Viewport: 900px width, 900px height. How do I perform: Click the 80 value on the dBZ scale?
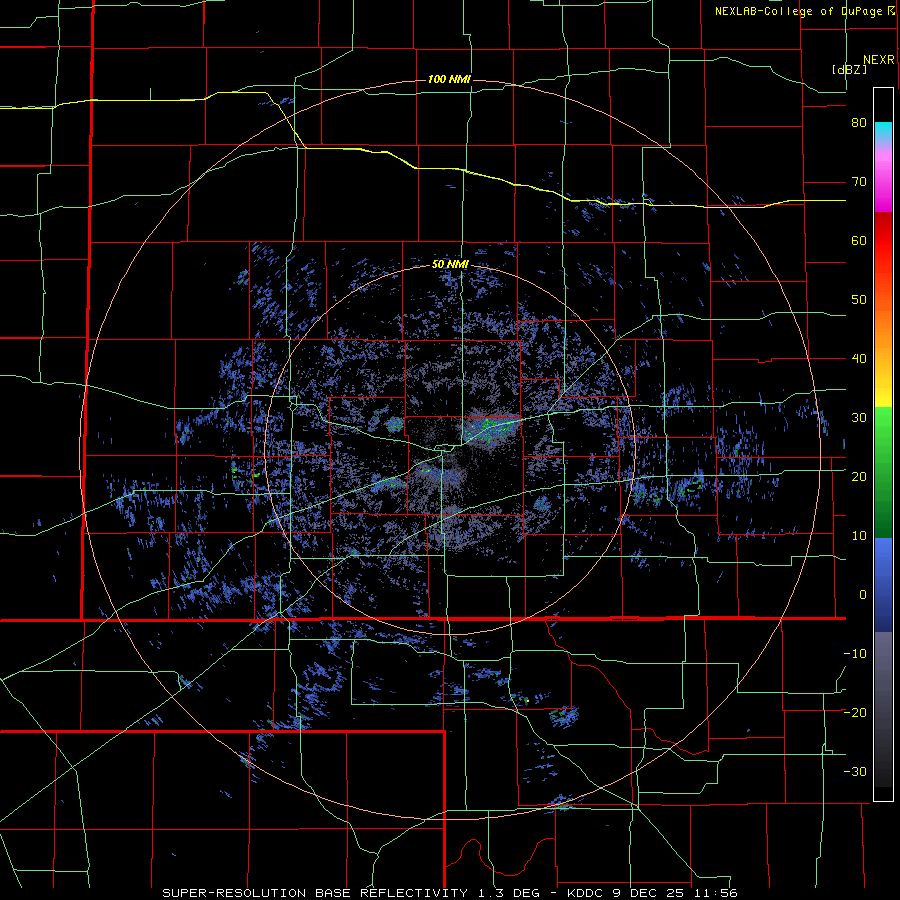click(859, 123)
